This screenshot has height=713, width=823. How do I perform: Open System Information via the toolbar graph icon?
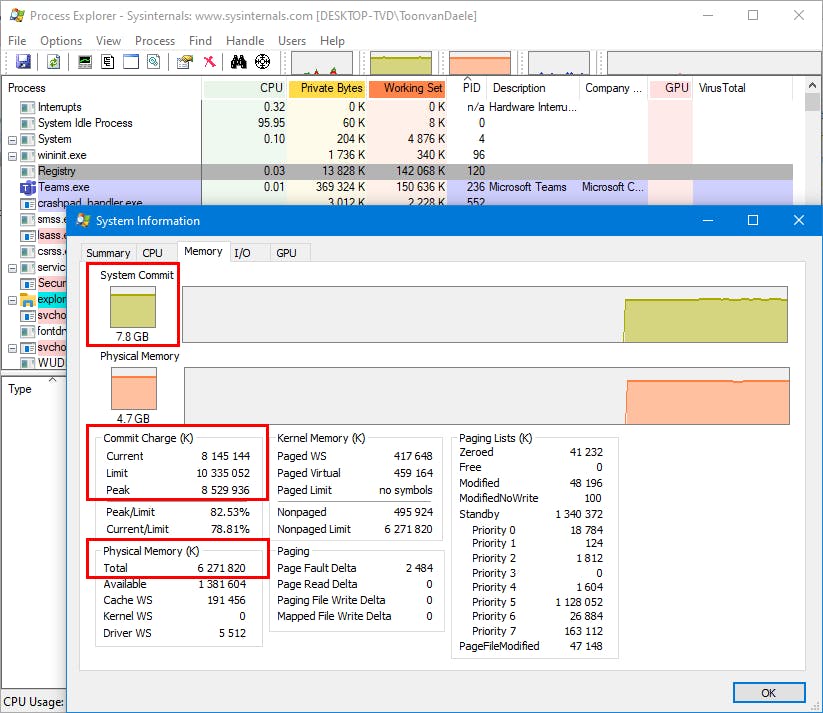(x=85, y=62)
